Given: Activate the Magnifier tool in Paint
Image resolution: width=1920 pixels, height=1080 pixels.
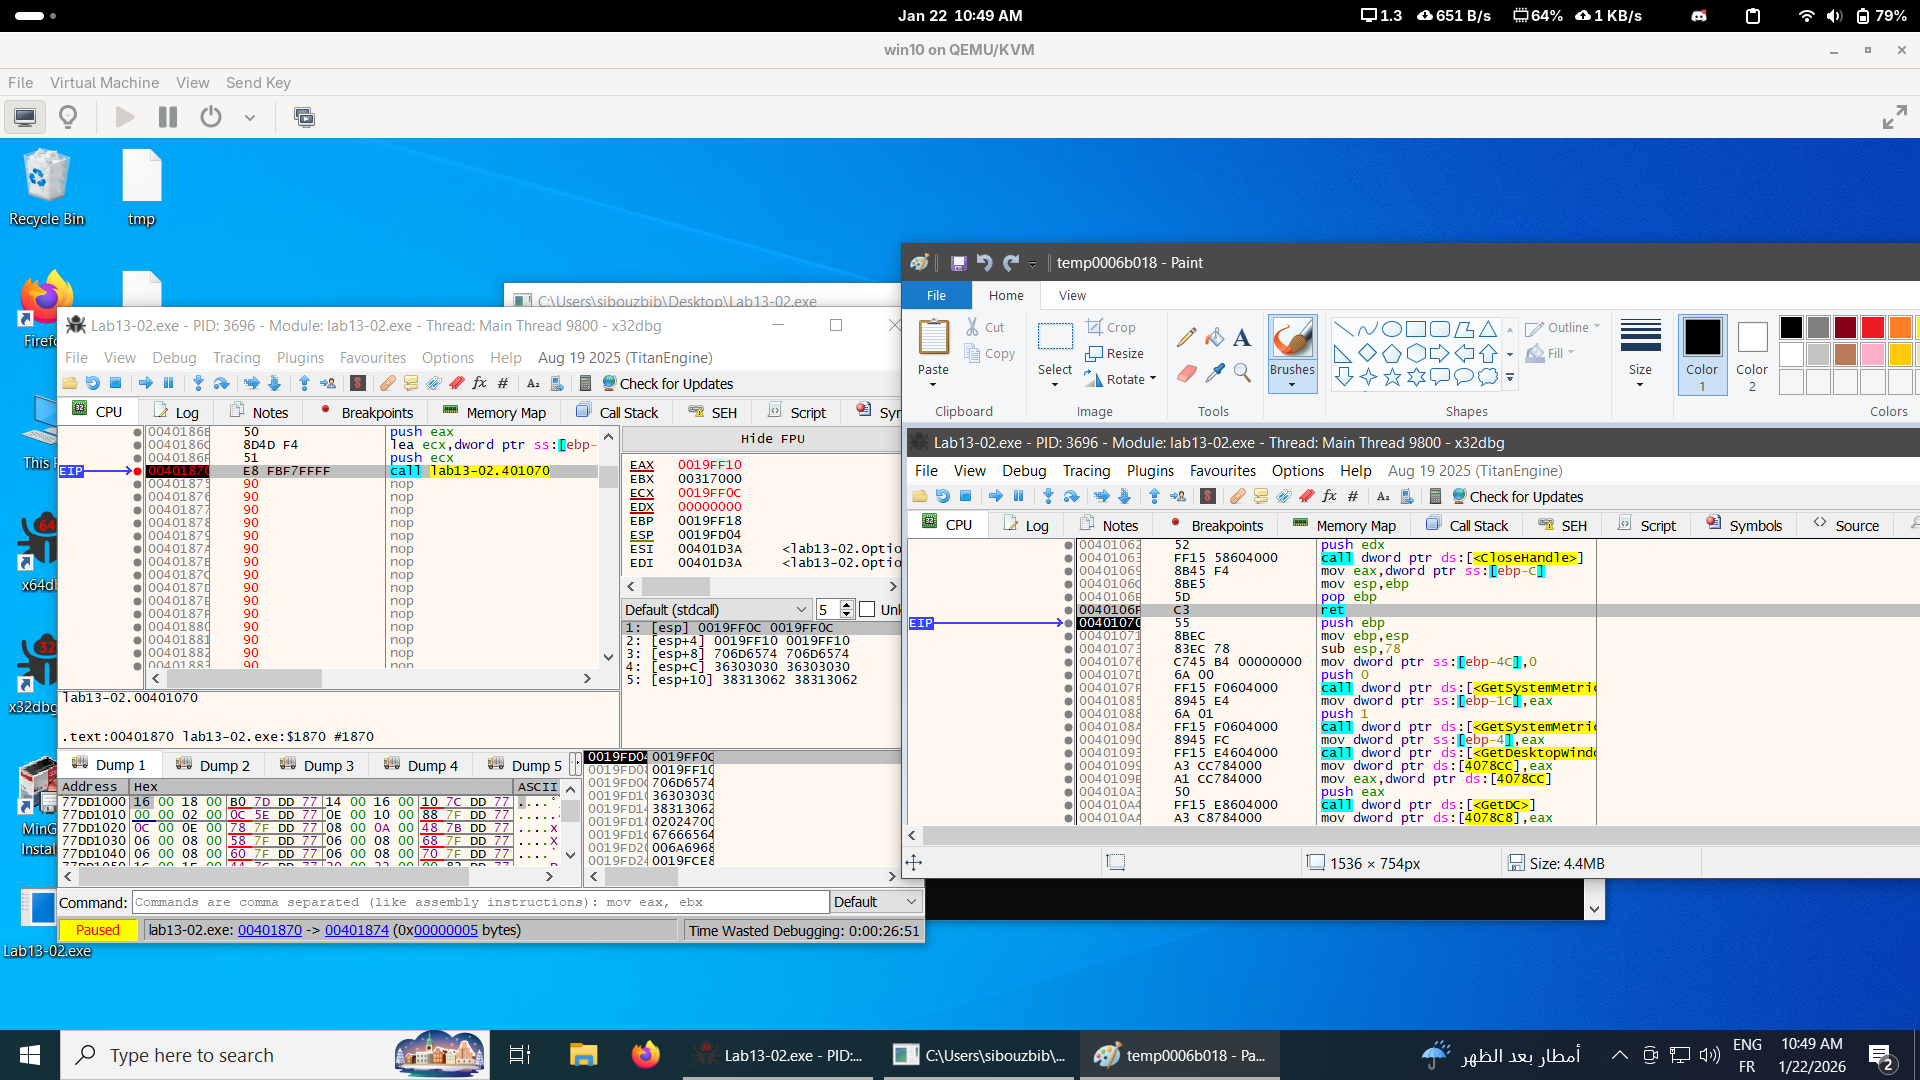Looking at the screenshot, I should 1242,373.
